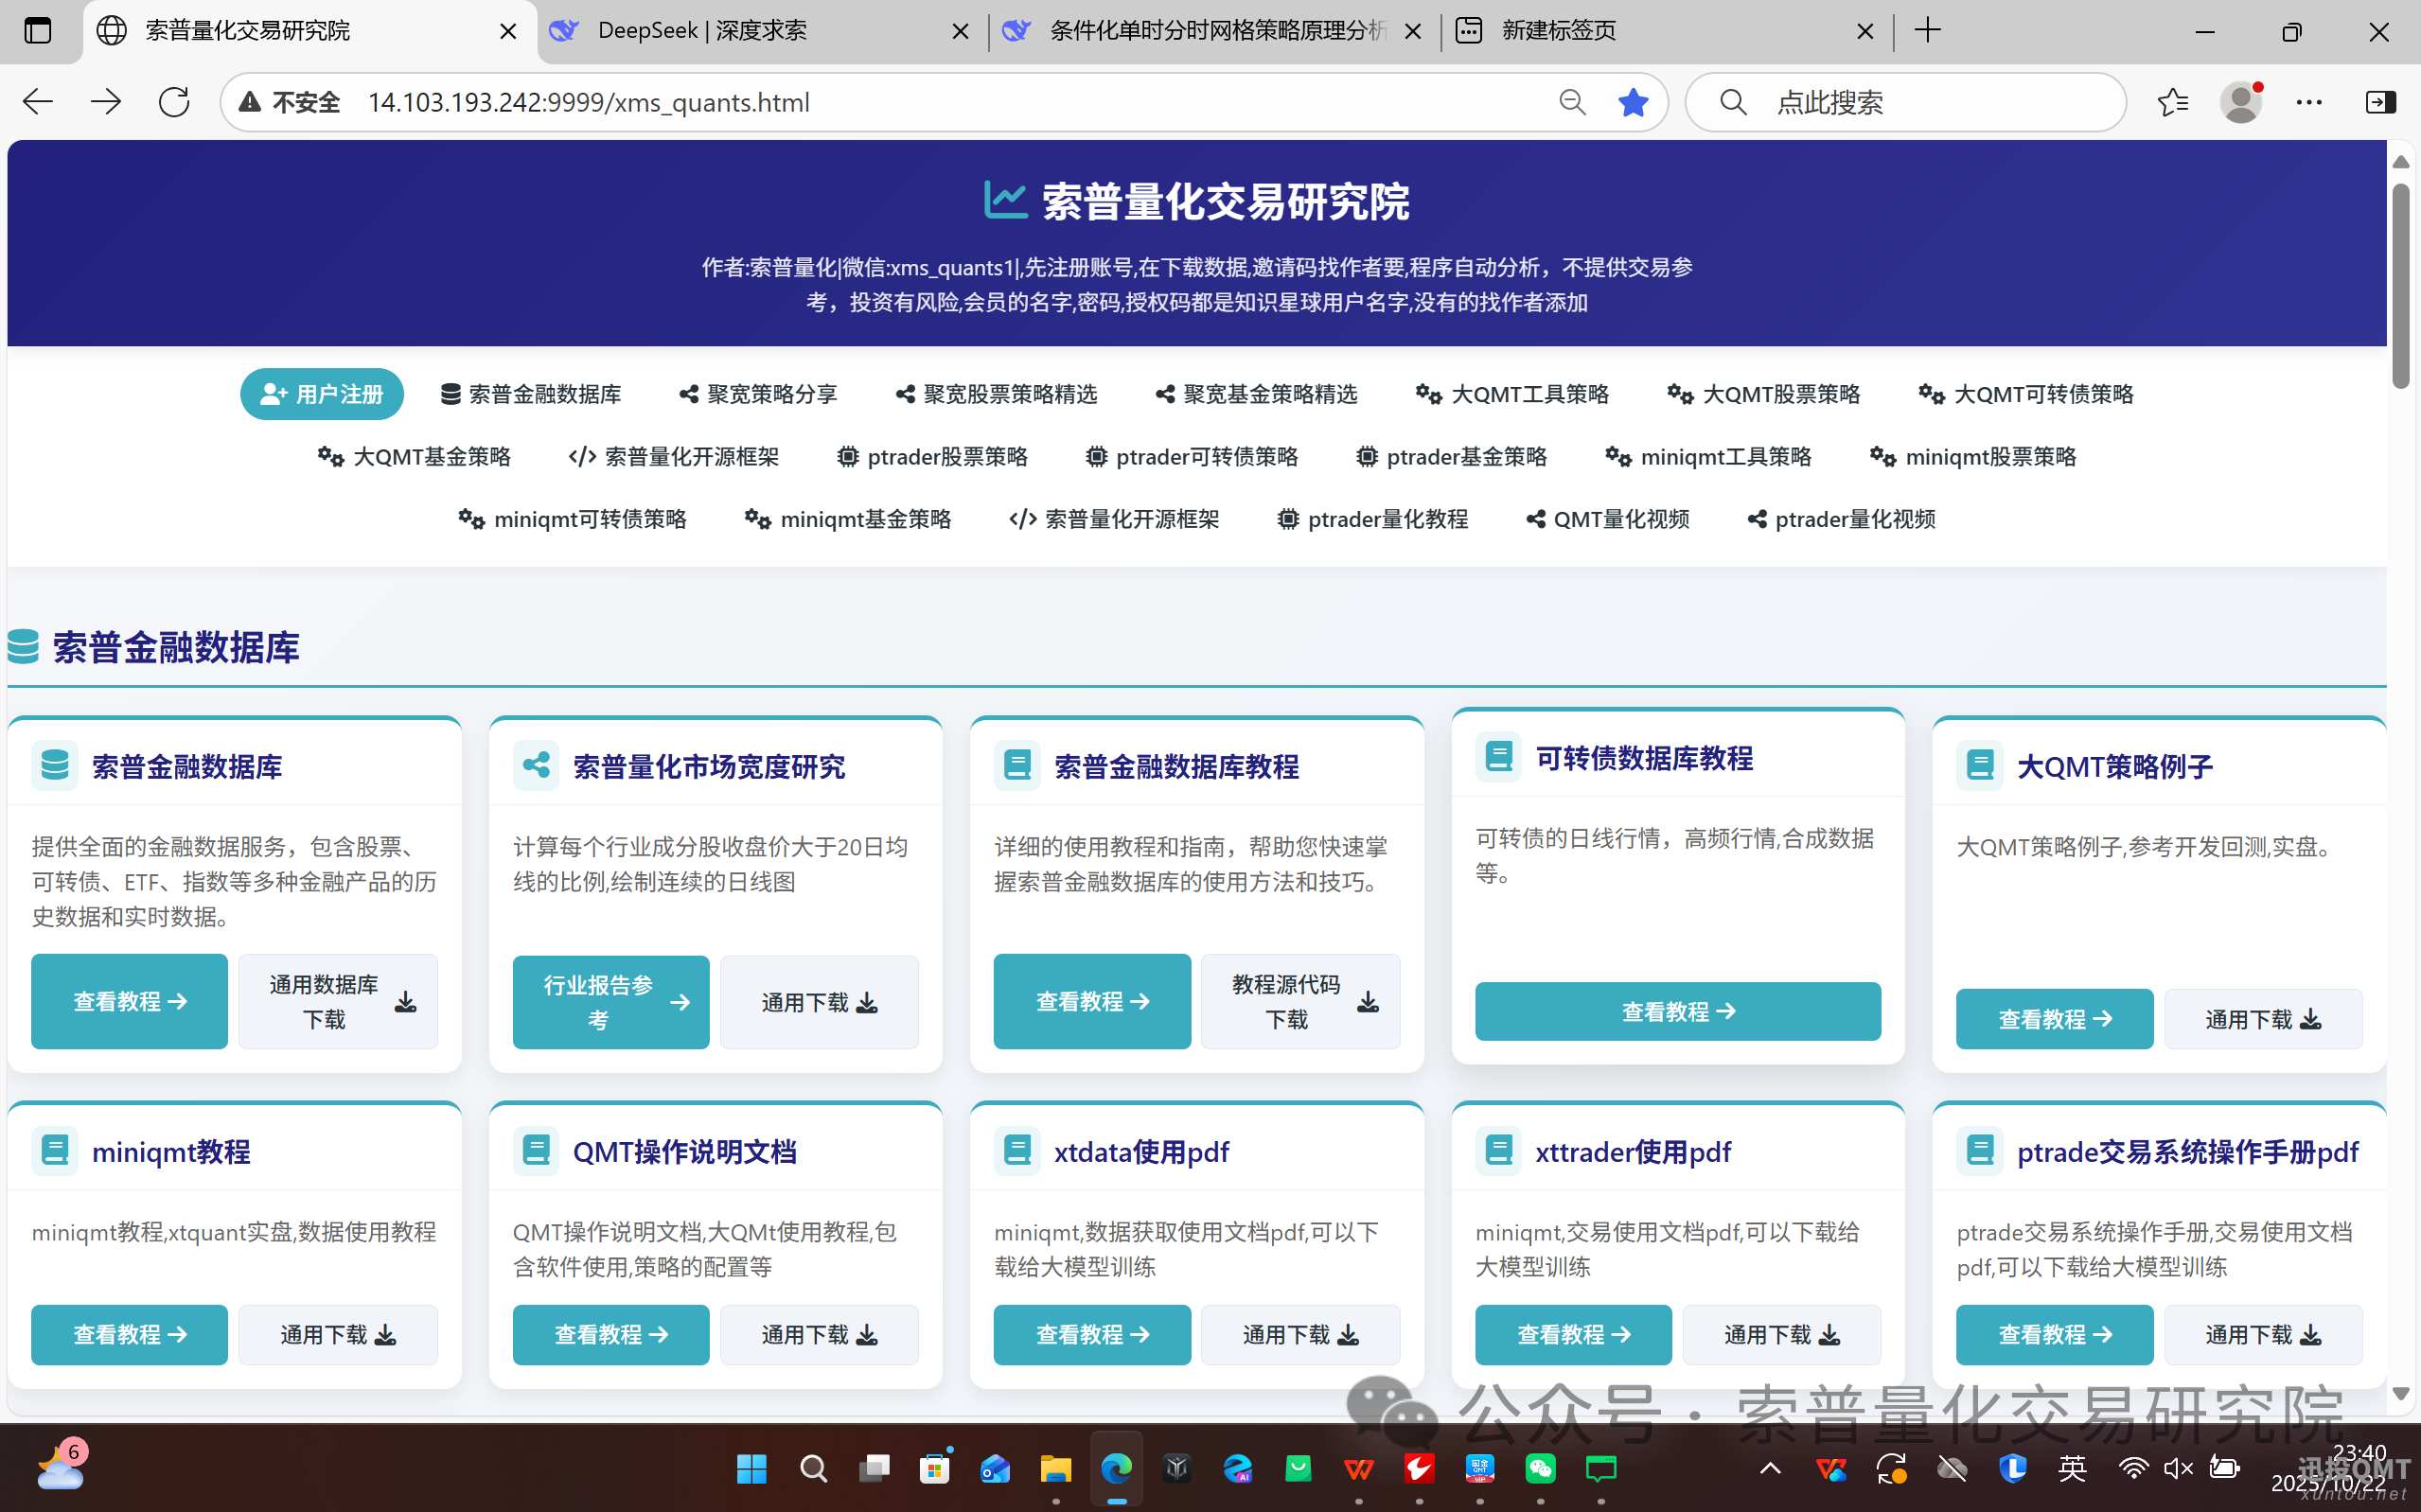2421x1512 pixels.
Task: Toggle the muted volume icon in tray
Action: (x=2178, y=1468)
